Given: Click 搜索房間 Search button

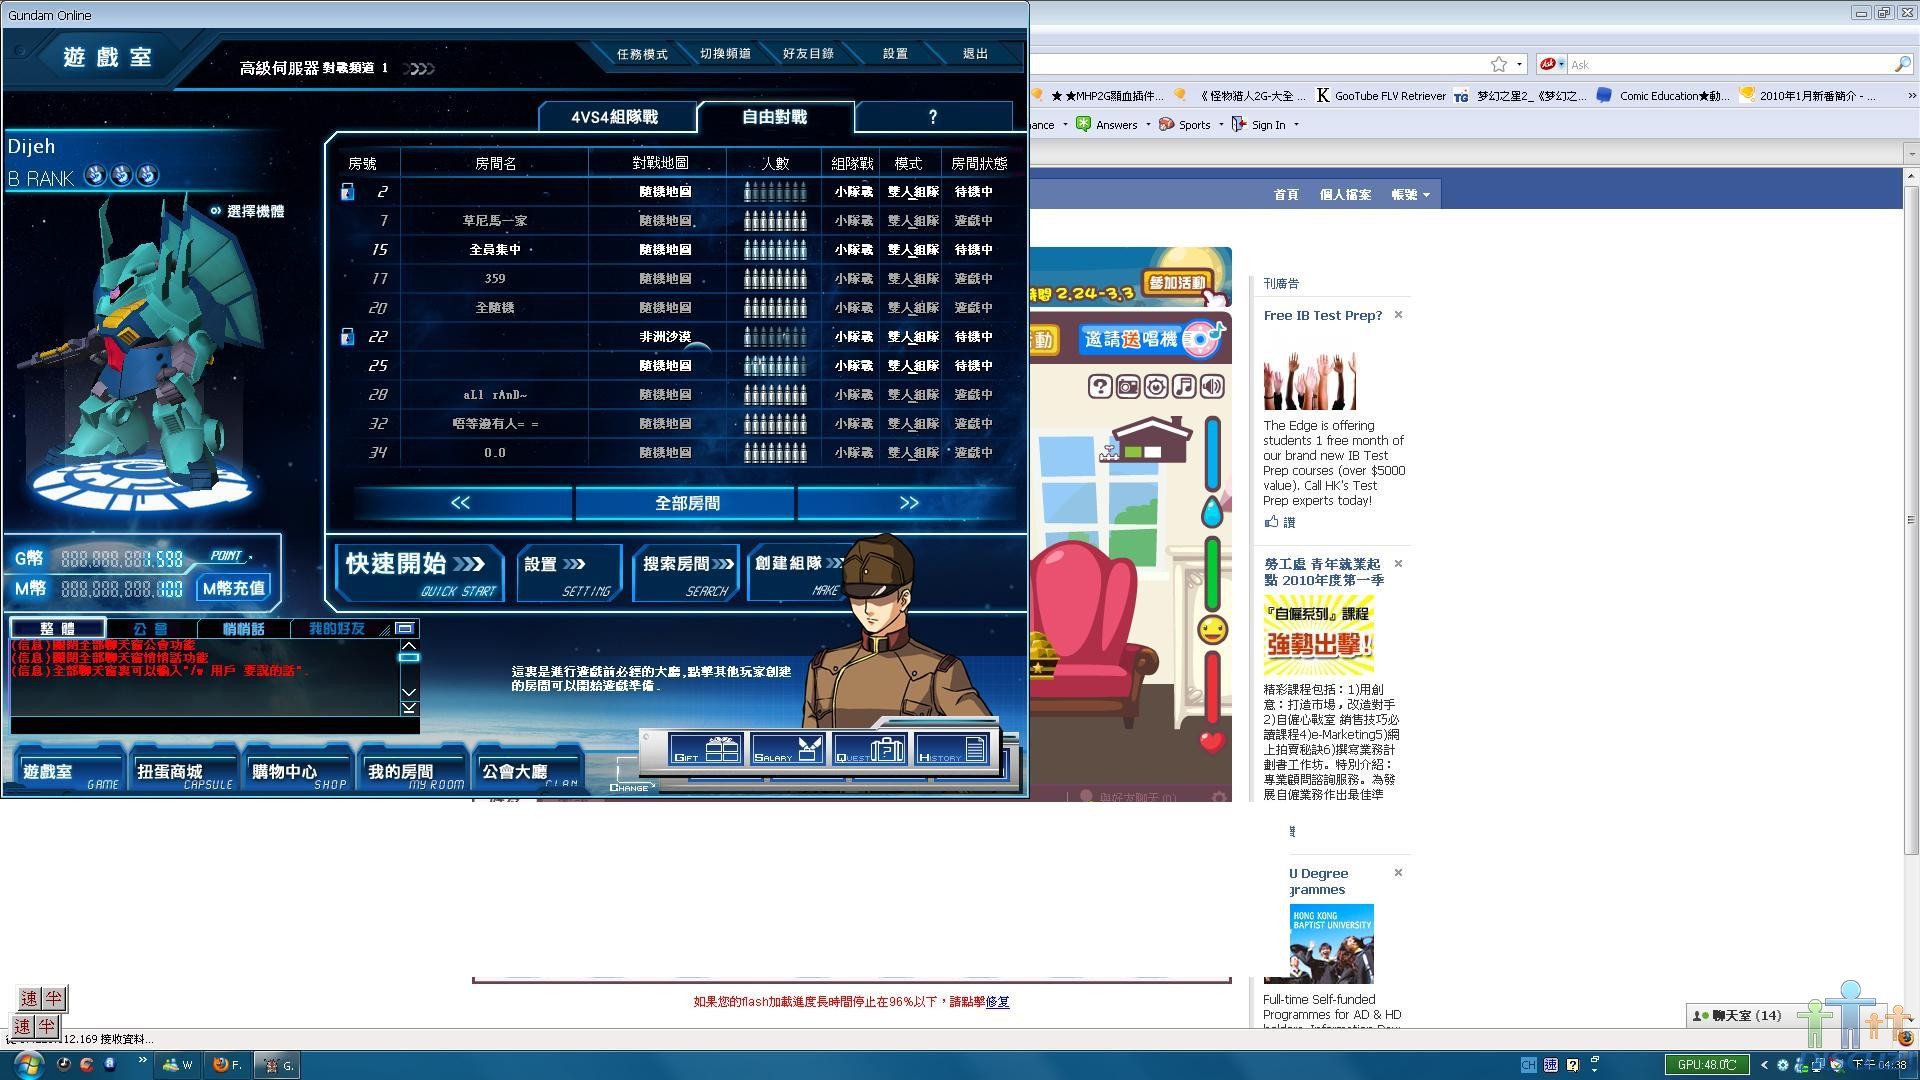Looking at the screenshot, I should click(x=687, y=573).
